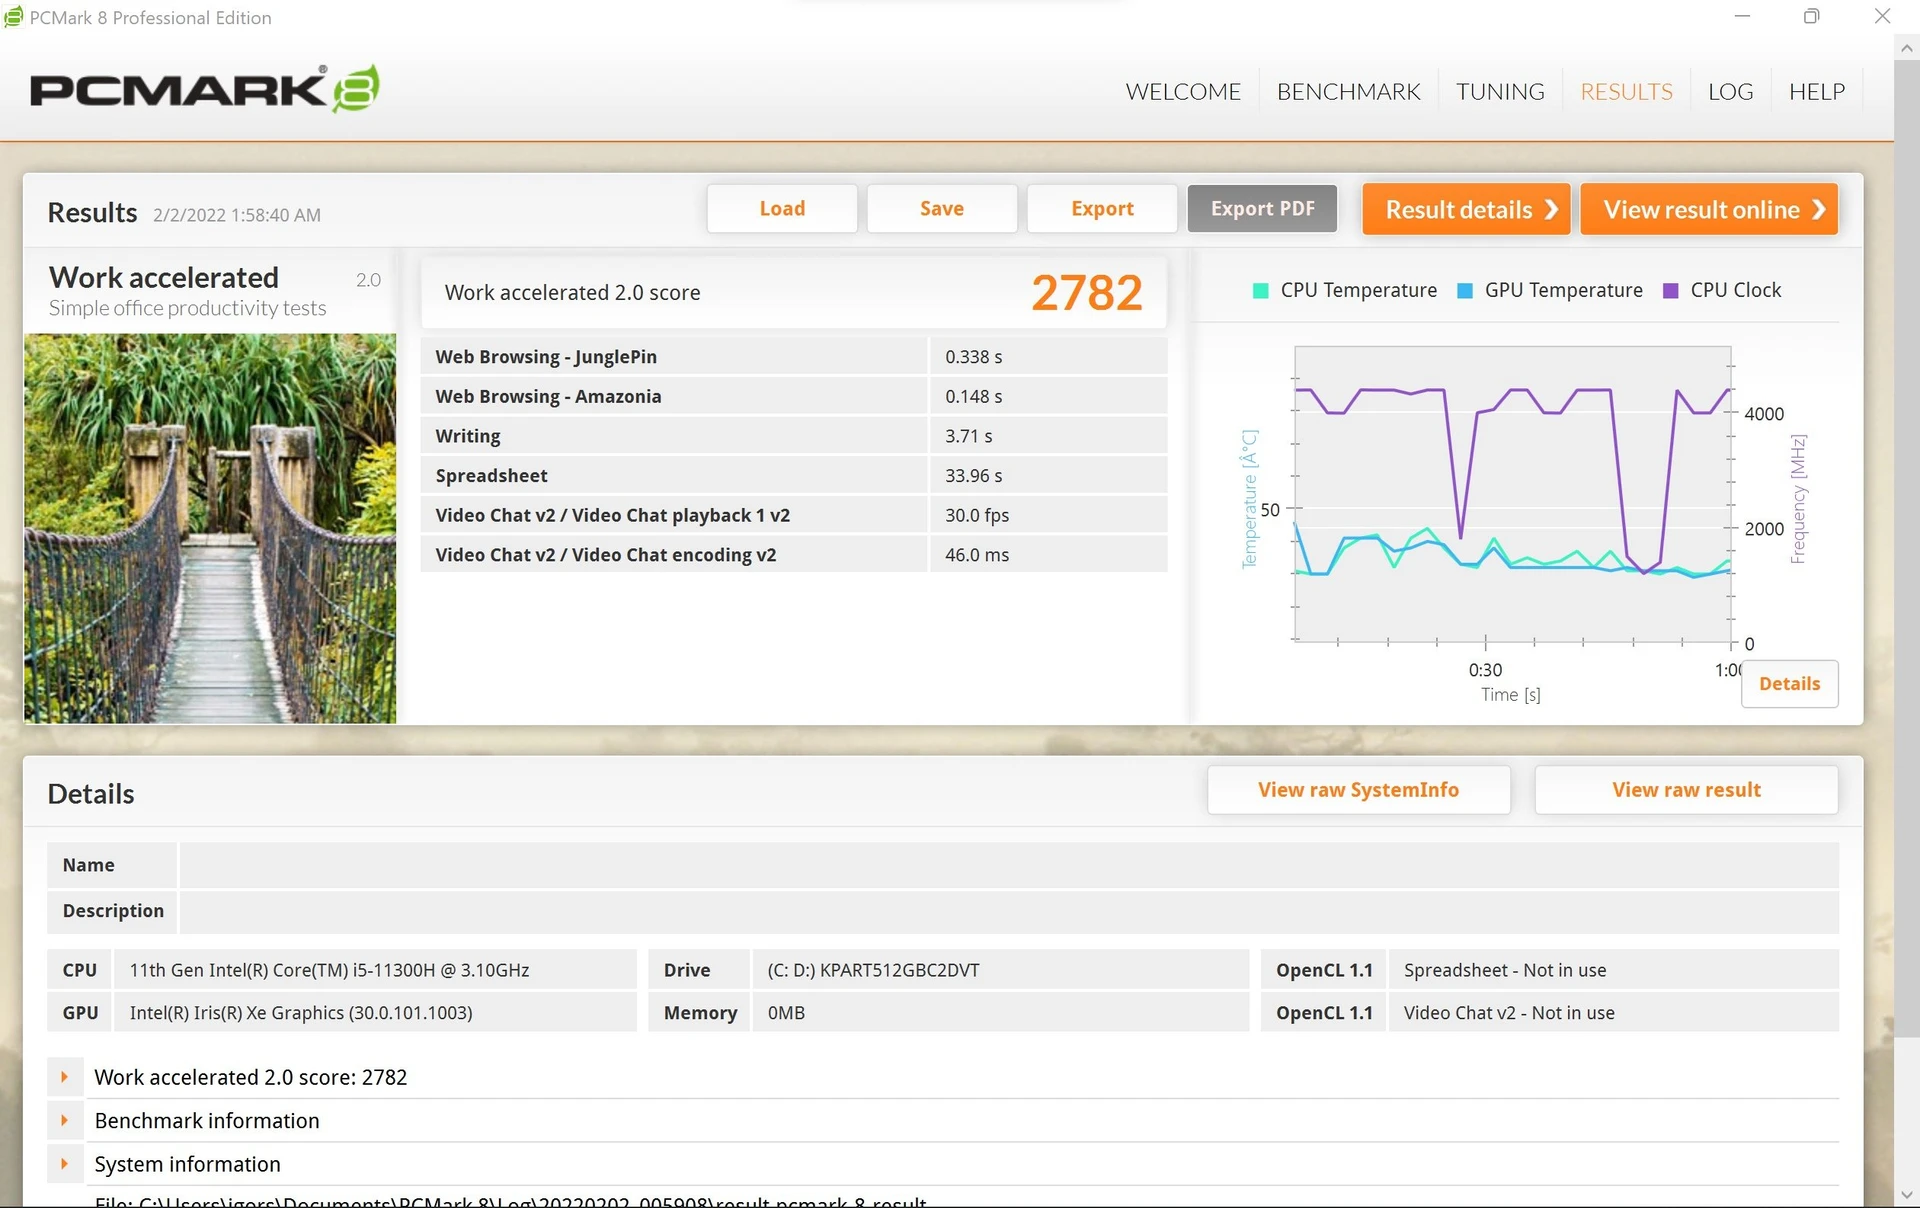Minimize the PCMark 8 window
Screen dimensions: 1920x1208
tap(1742, 17)
